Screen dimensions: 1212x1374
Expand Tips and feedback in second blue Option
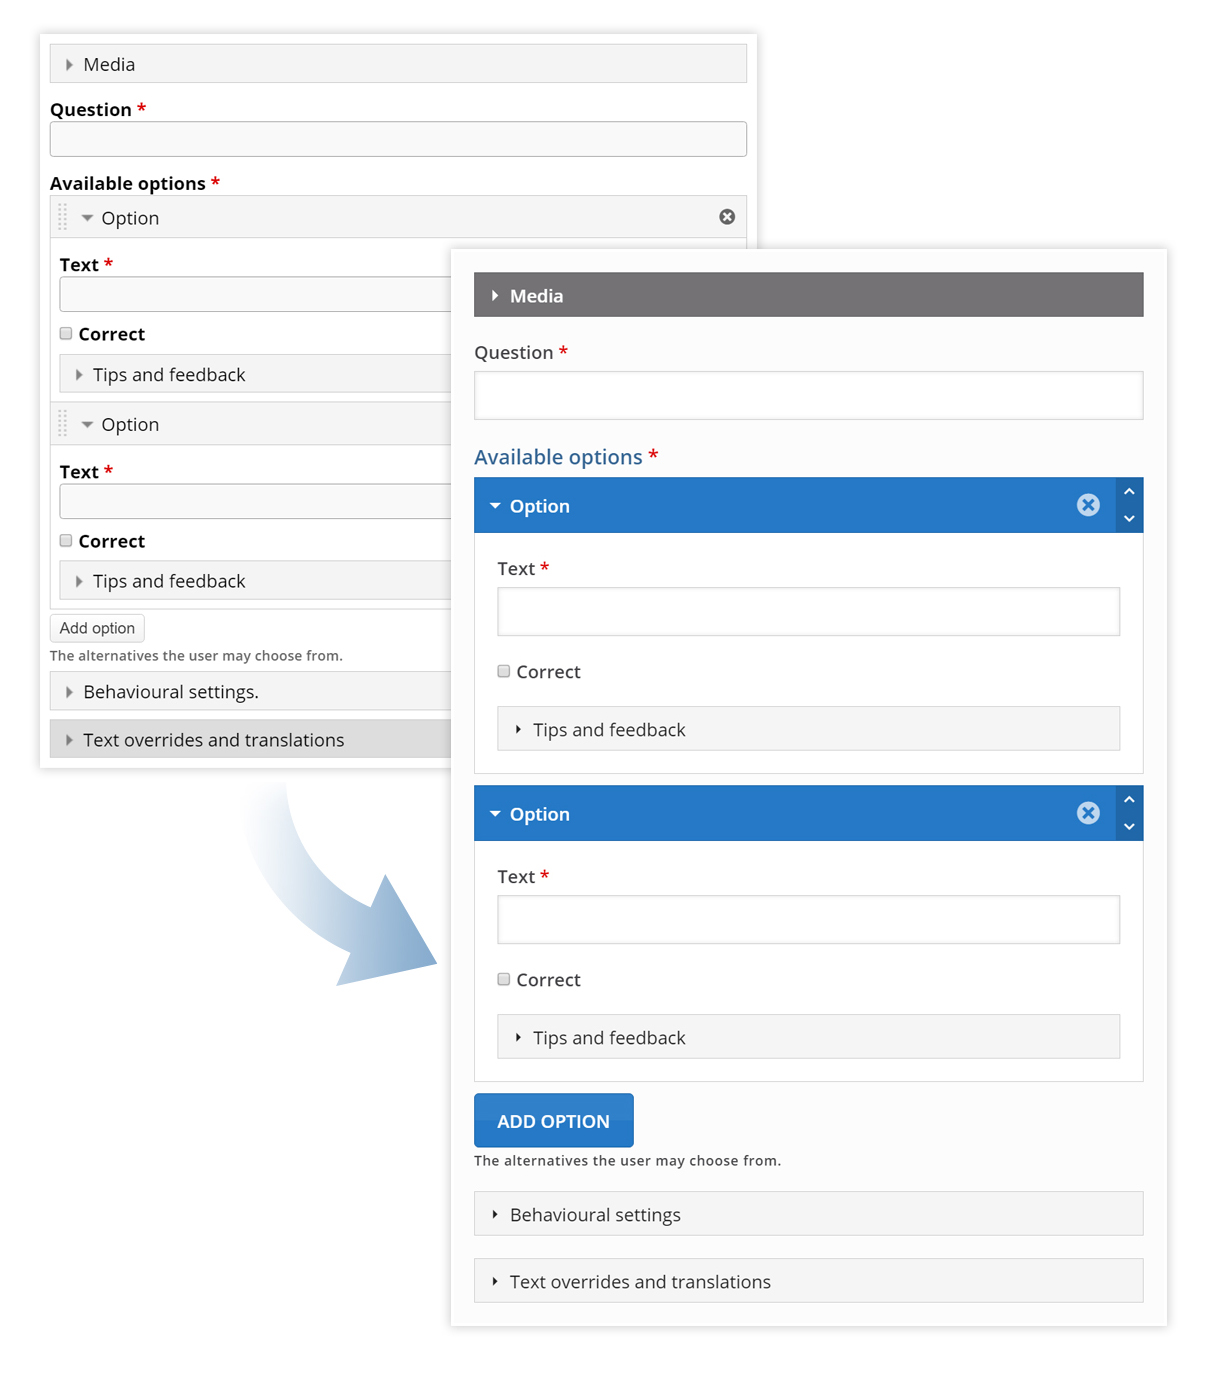coord(808,1037)
